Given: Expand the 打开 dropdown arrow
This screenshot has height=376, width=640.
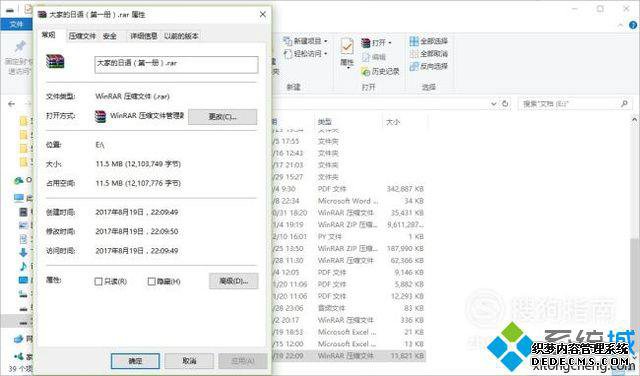Looking at the screenshot, I should [390, 43].
